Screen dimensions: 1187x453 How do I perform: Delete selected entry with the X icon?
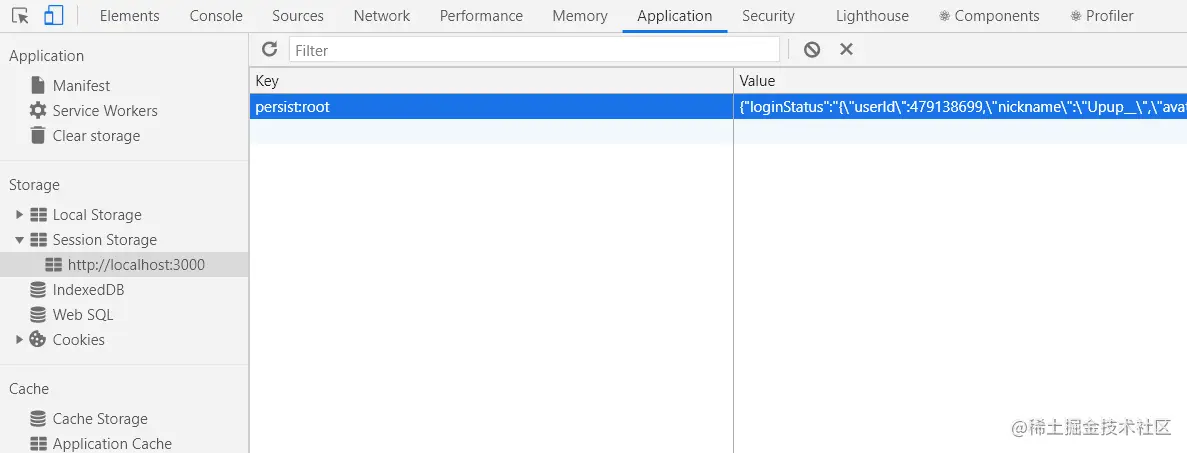[x=846, y=49]
